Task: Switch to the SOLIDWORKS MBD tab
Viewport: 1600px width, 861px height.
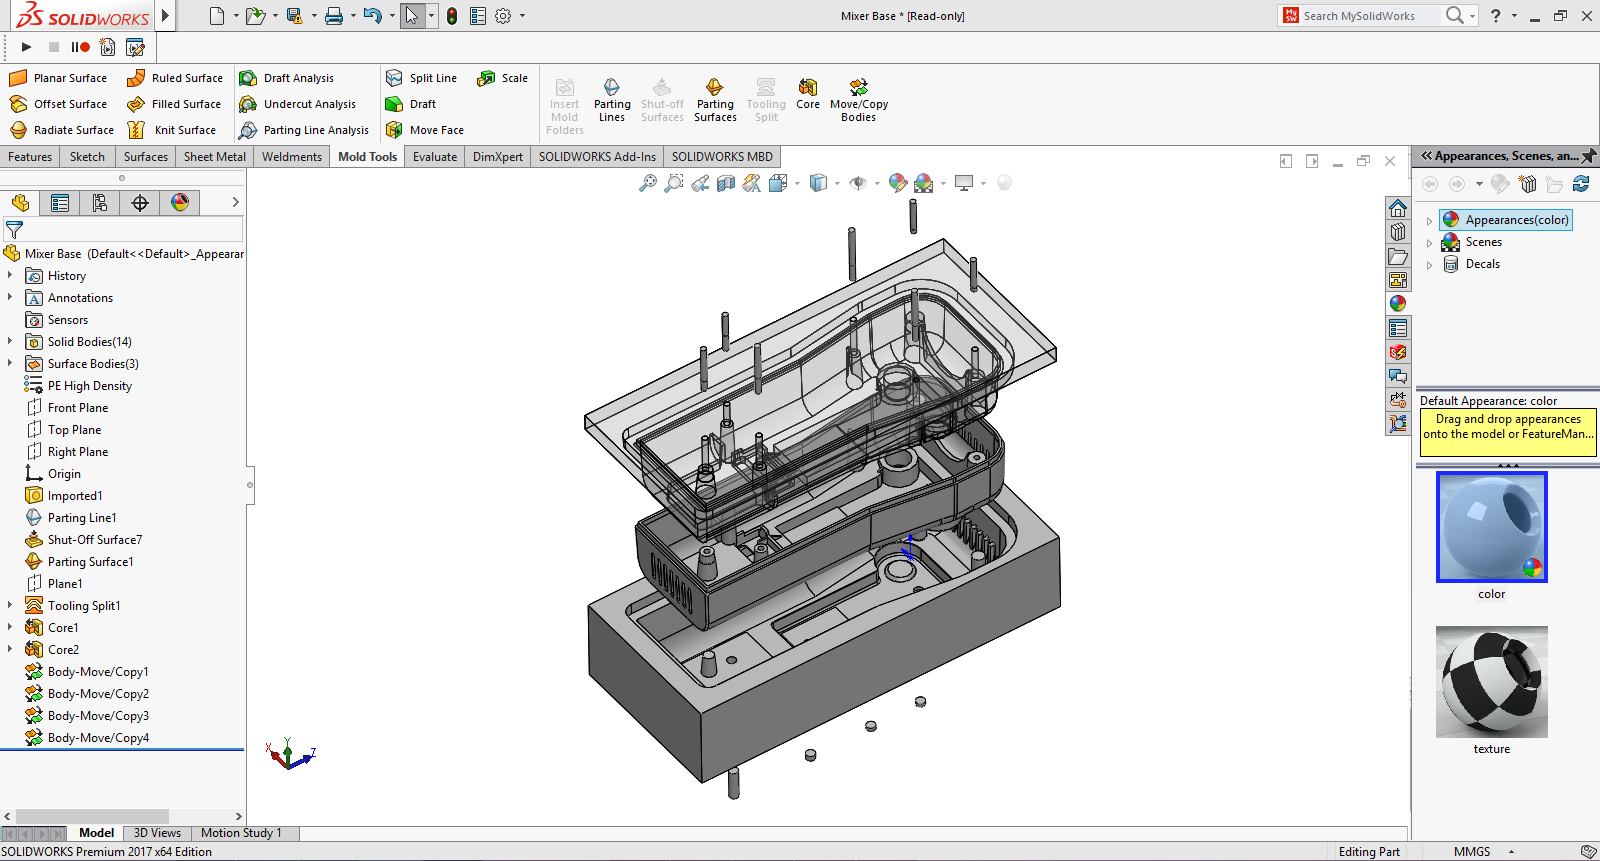Action: pos(722,157)
